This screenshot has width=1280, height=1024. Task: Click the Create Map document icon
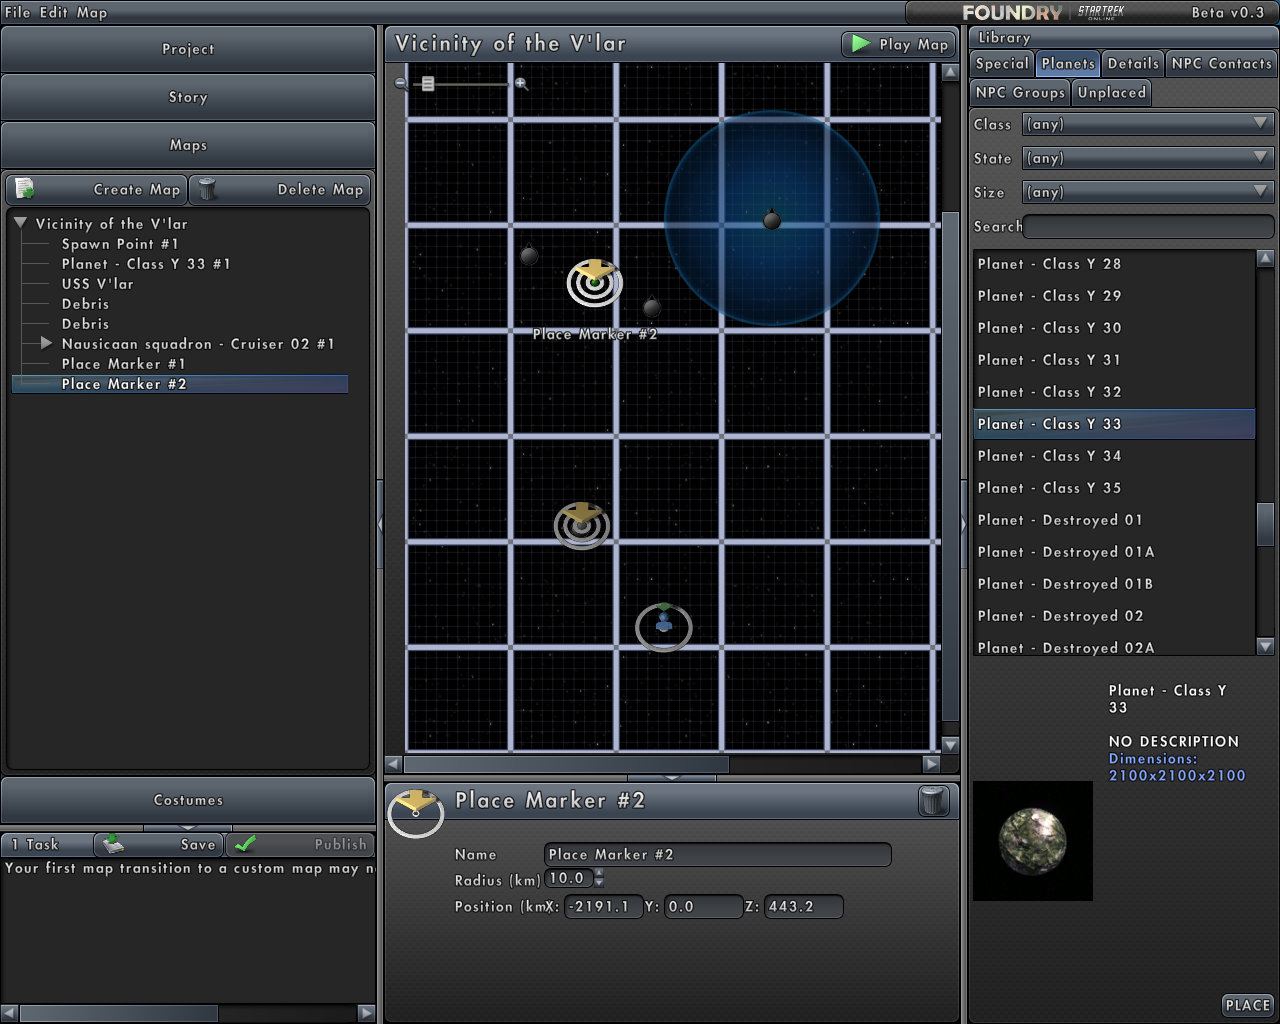tap(24, 189)
